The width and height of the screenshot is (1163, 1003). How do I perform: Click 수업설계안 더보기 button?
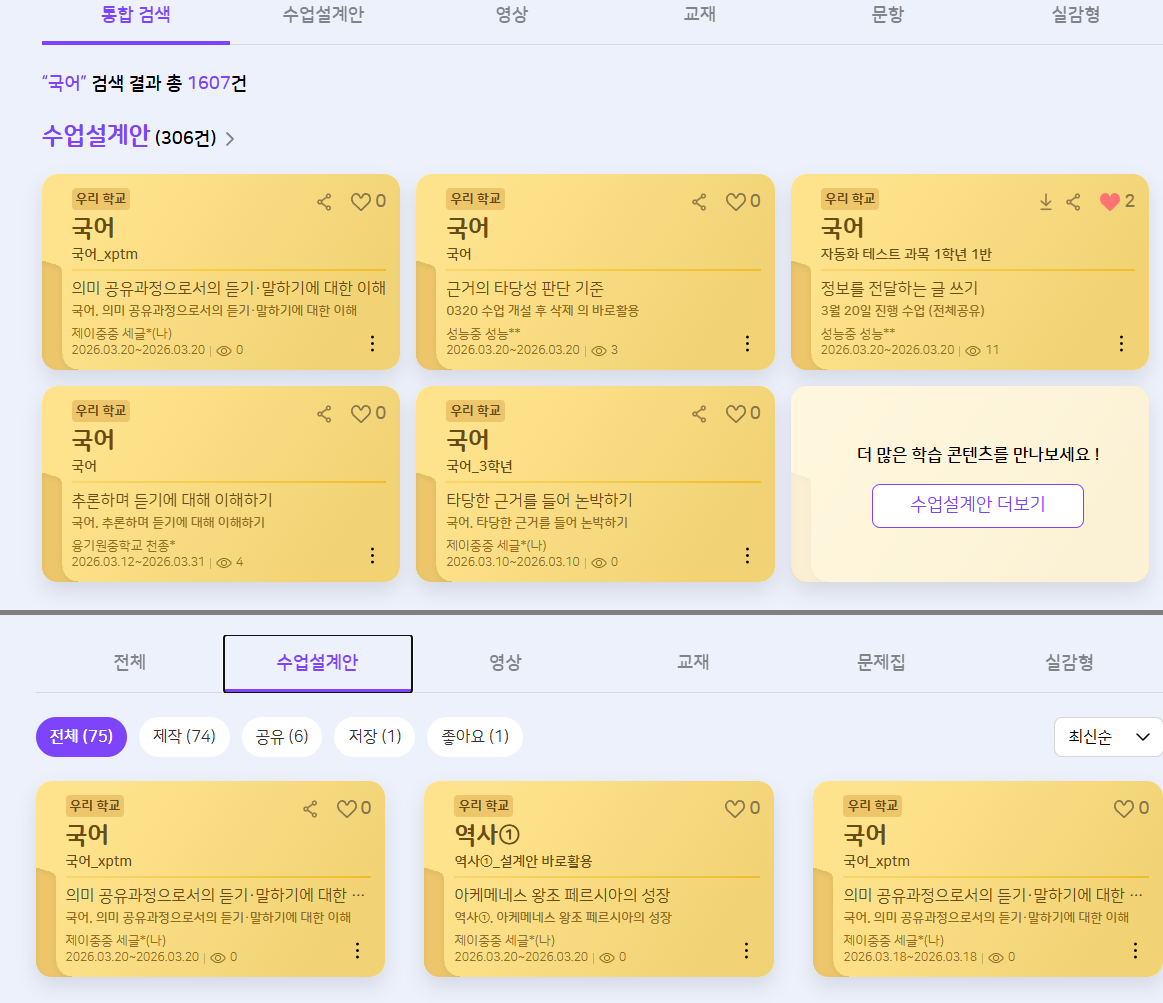pyautogui.click(x=977, y=505)
